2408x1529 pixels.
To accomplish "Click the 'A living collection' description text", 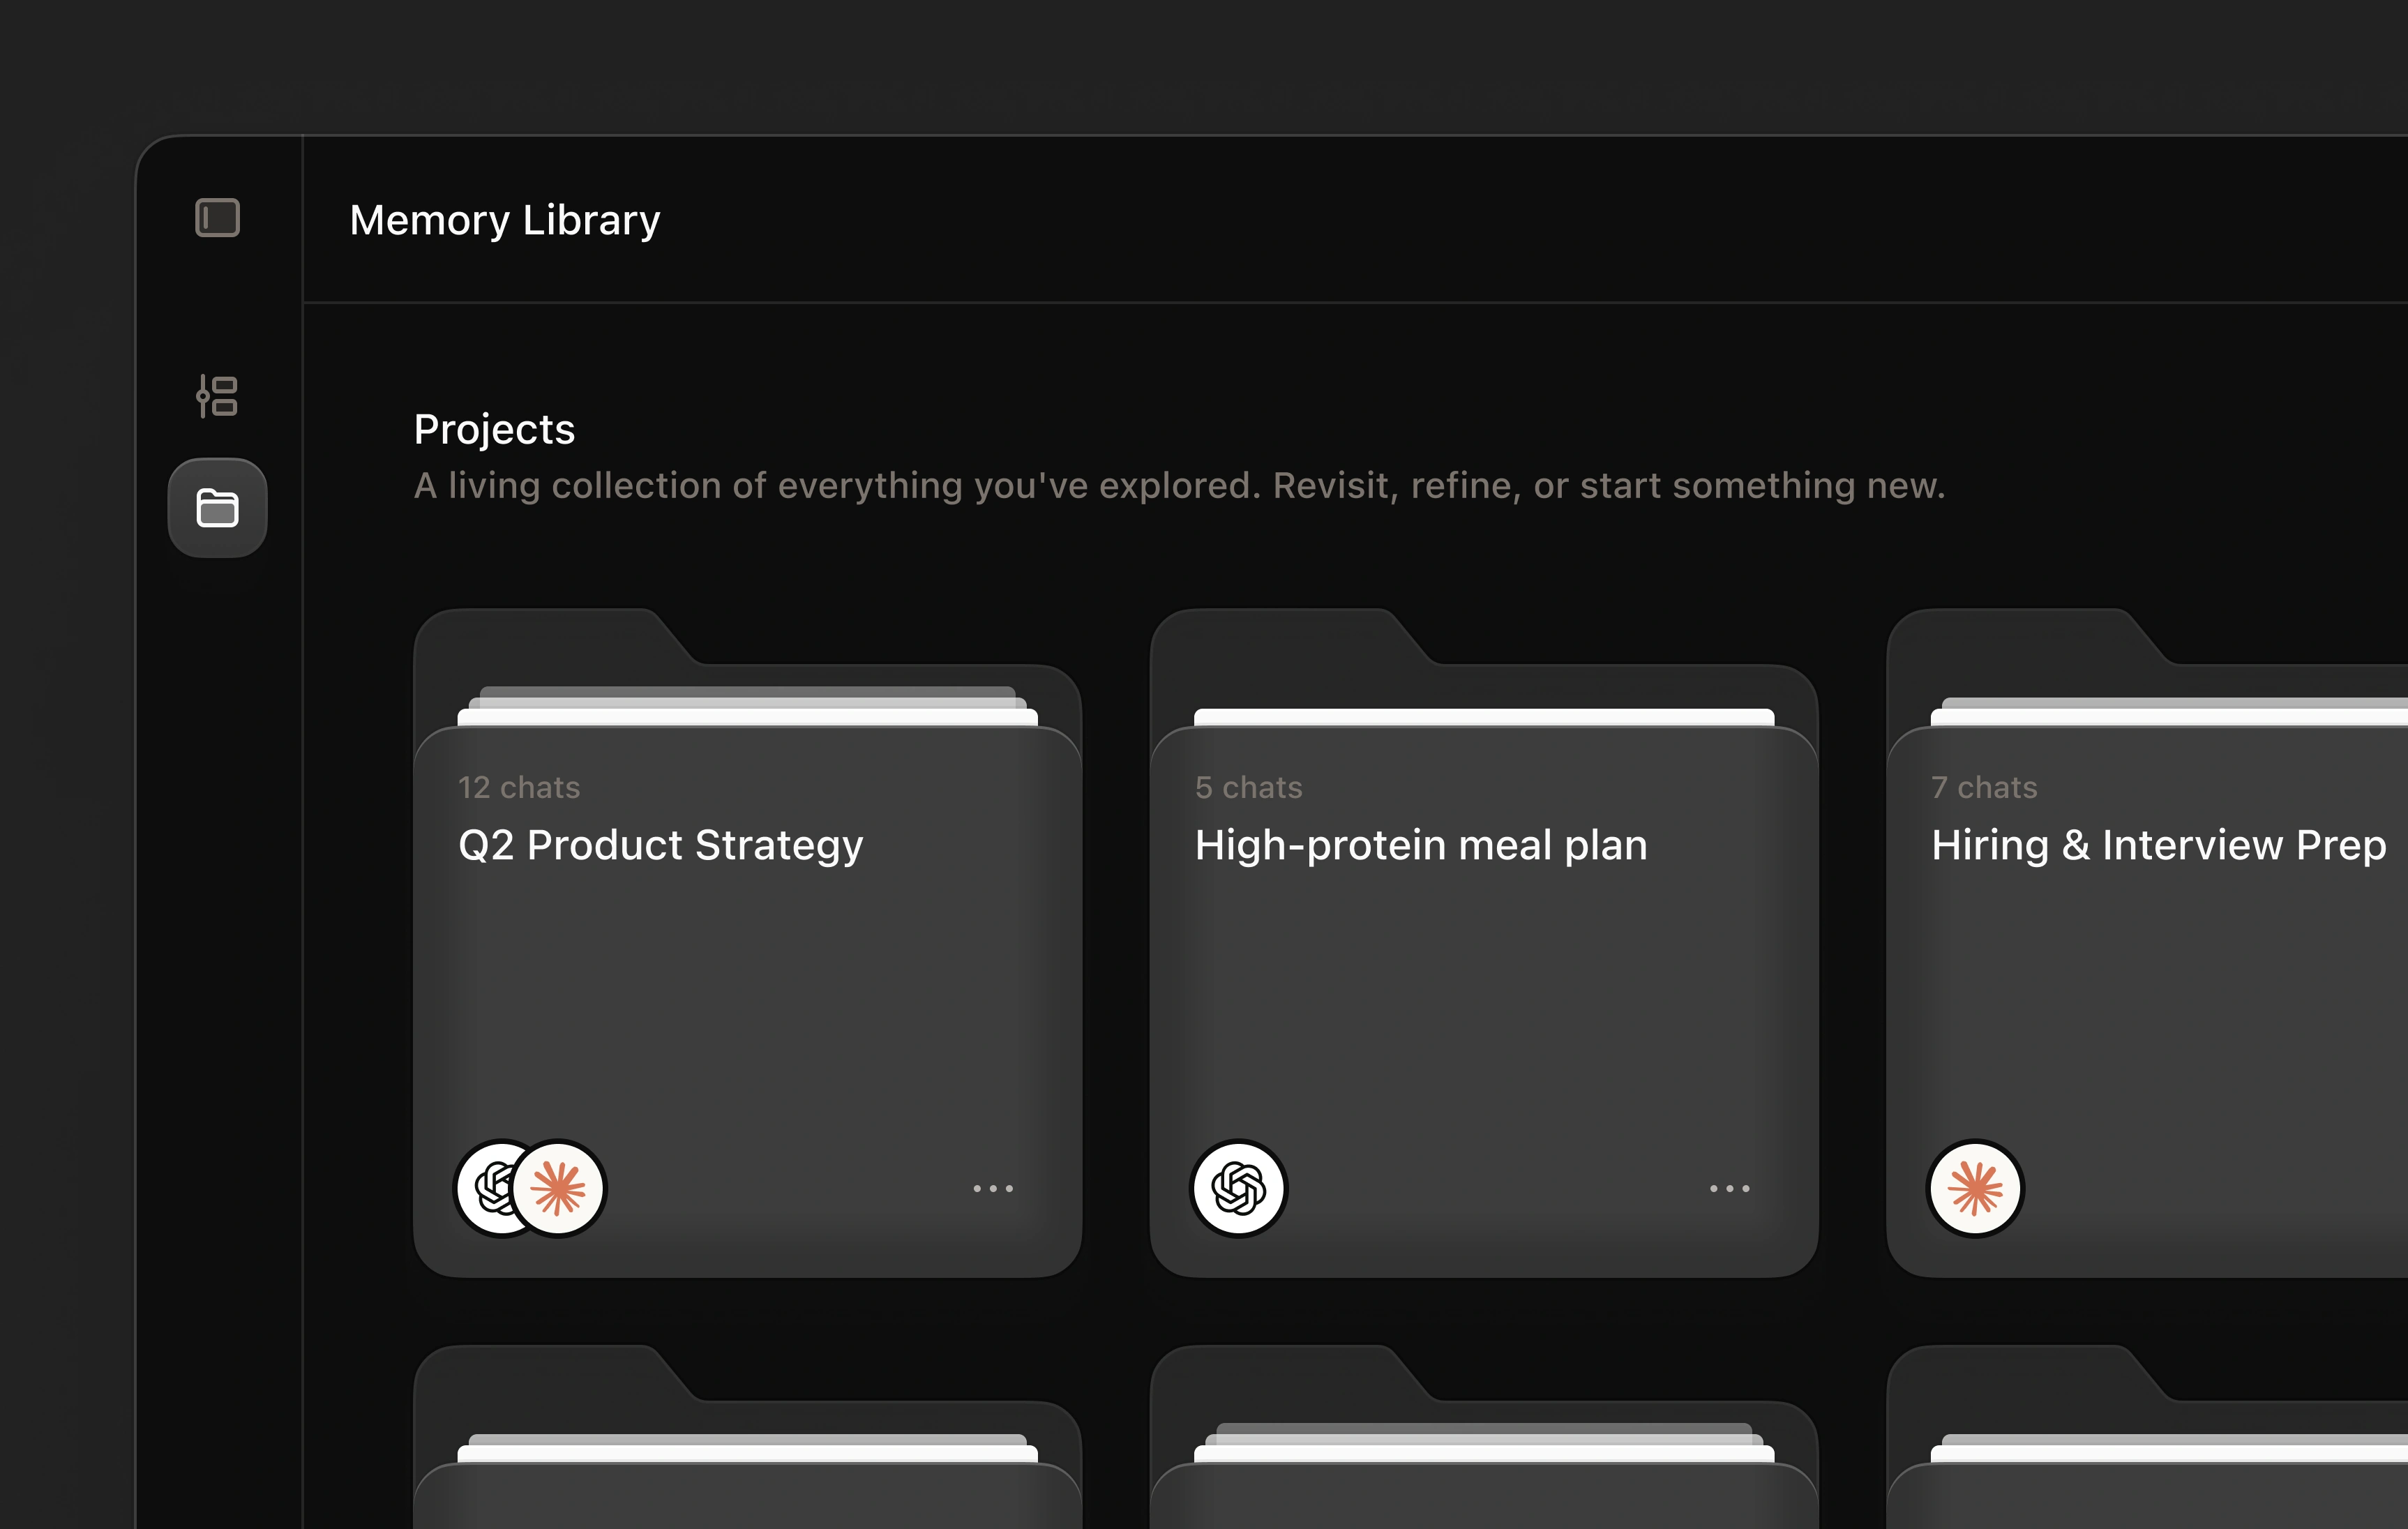I will click(x=1180, y=486).
